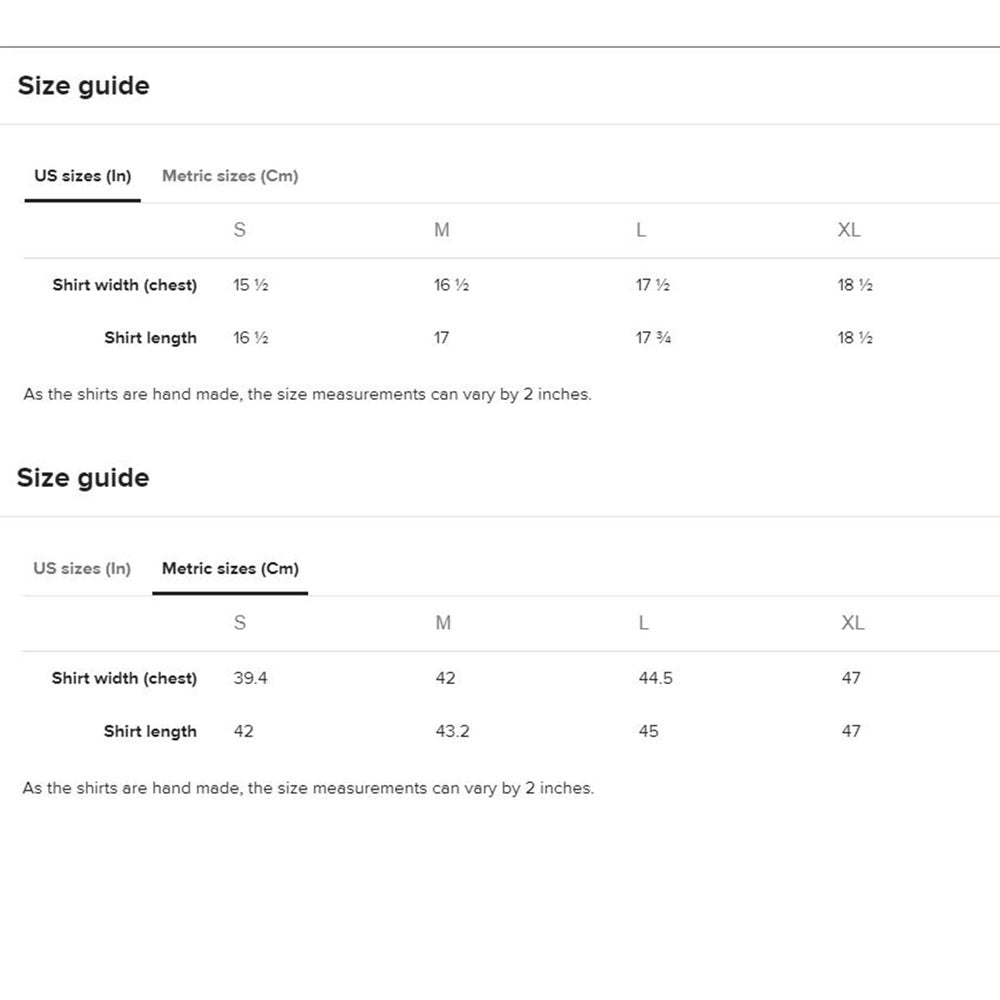
Task: Select the active US sizes (In) tab in the upper size guide
Action: [x=83, y=176]
